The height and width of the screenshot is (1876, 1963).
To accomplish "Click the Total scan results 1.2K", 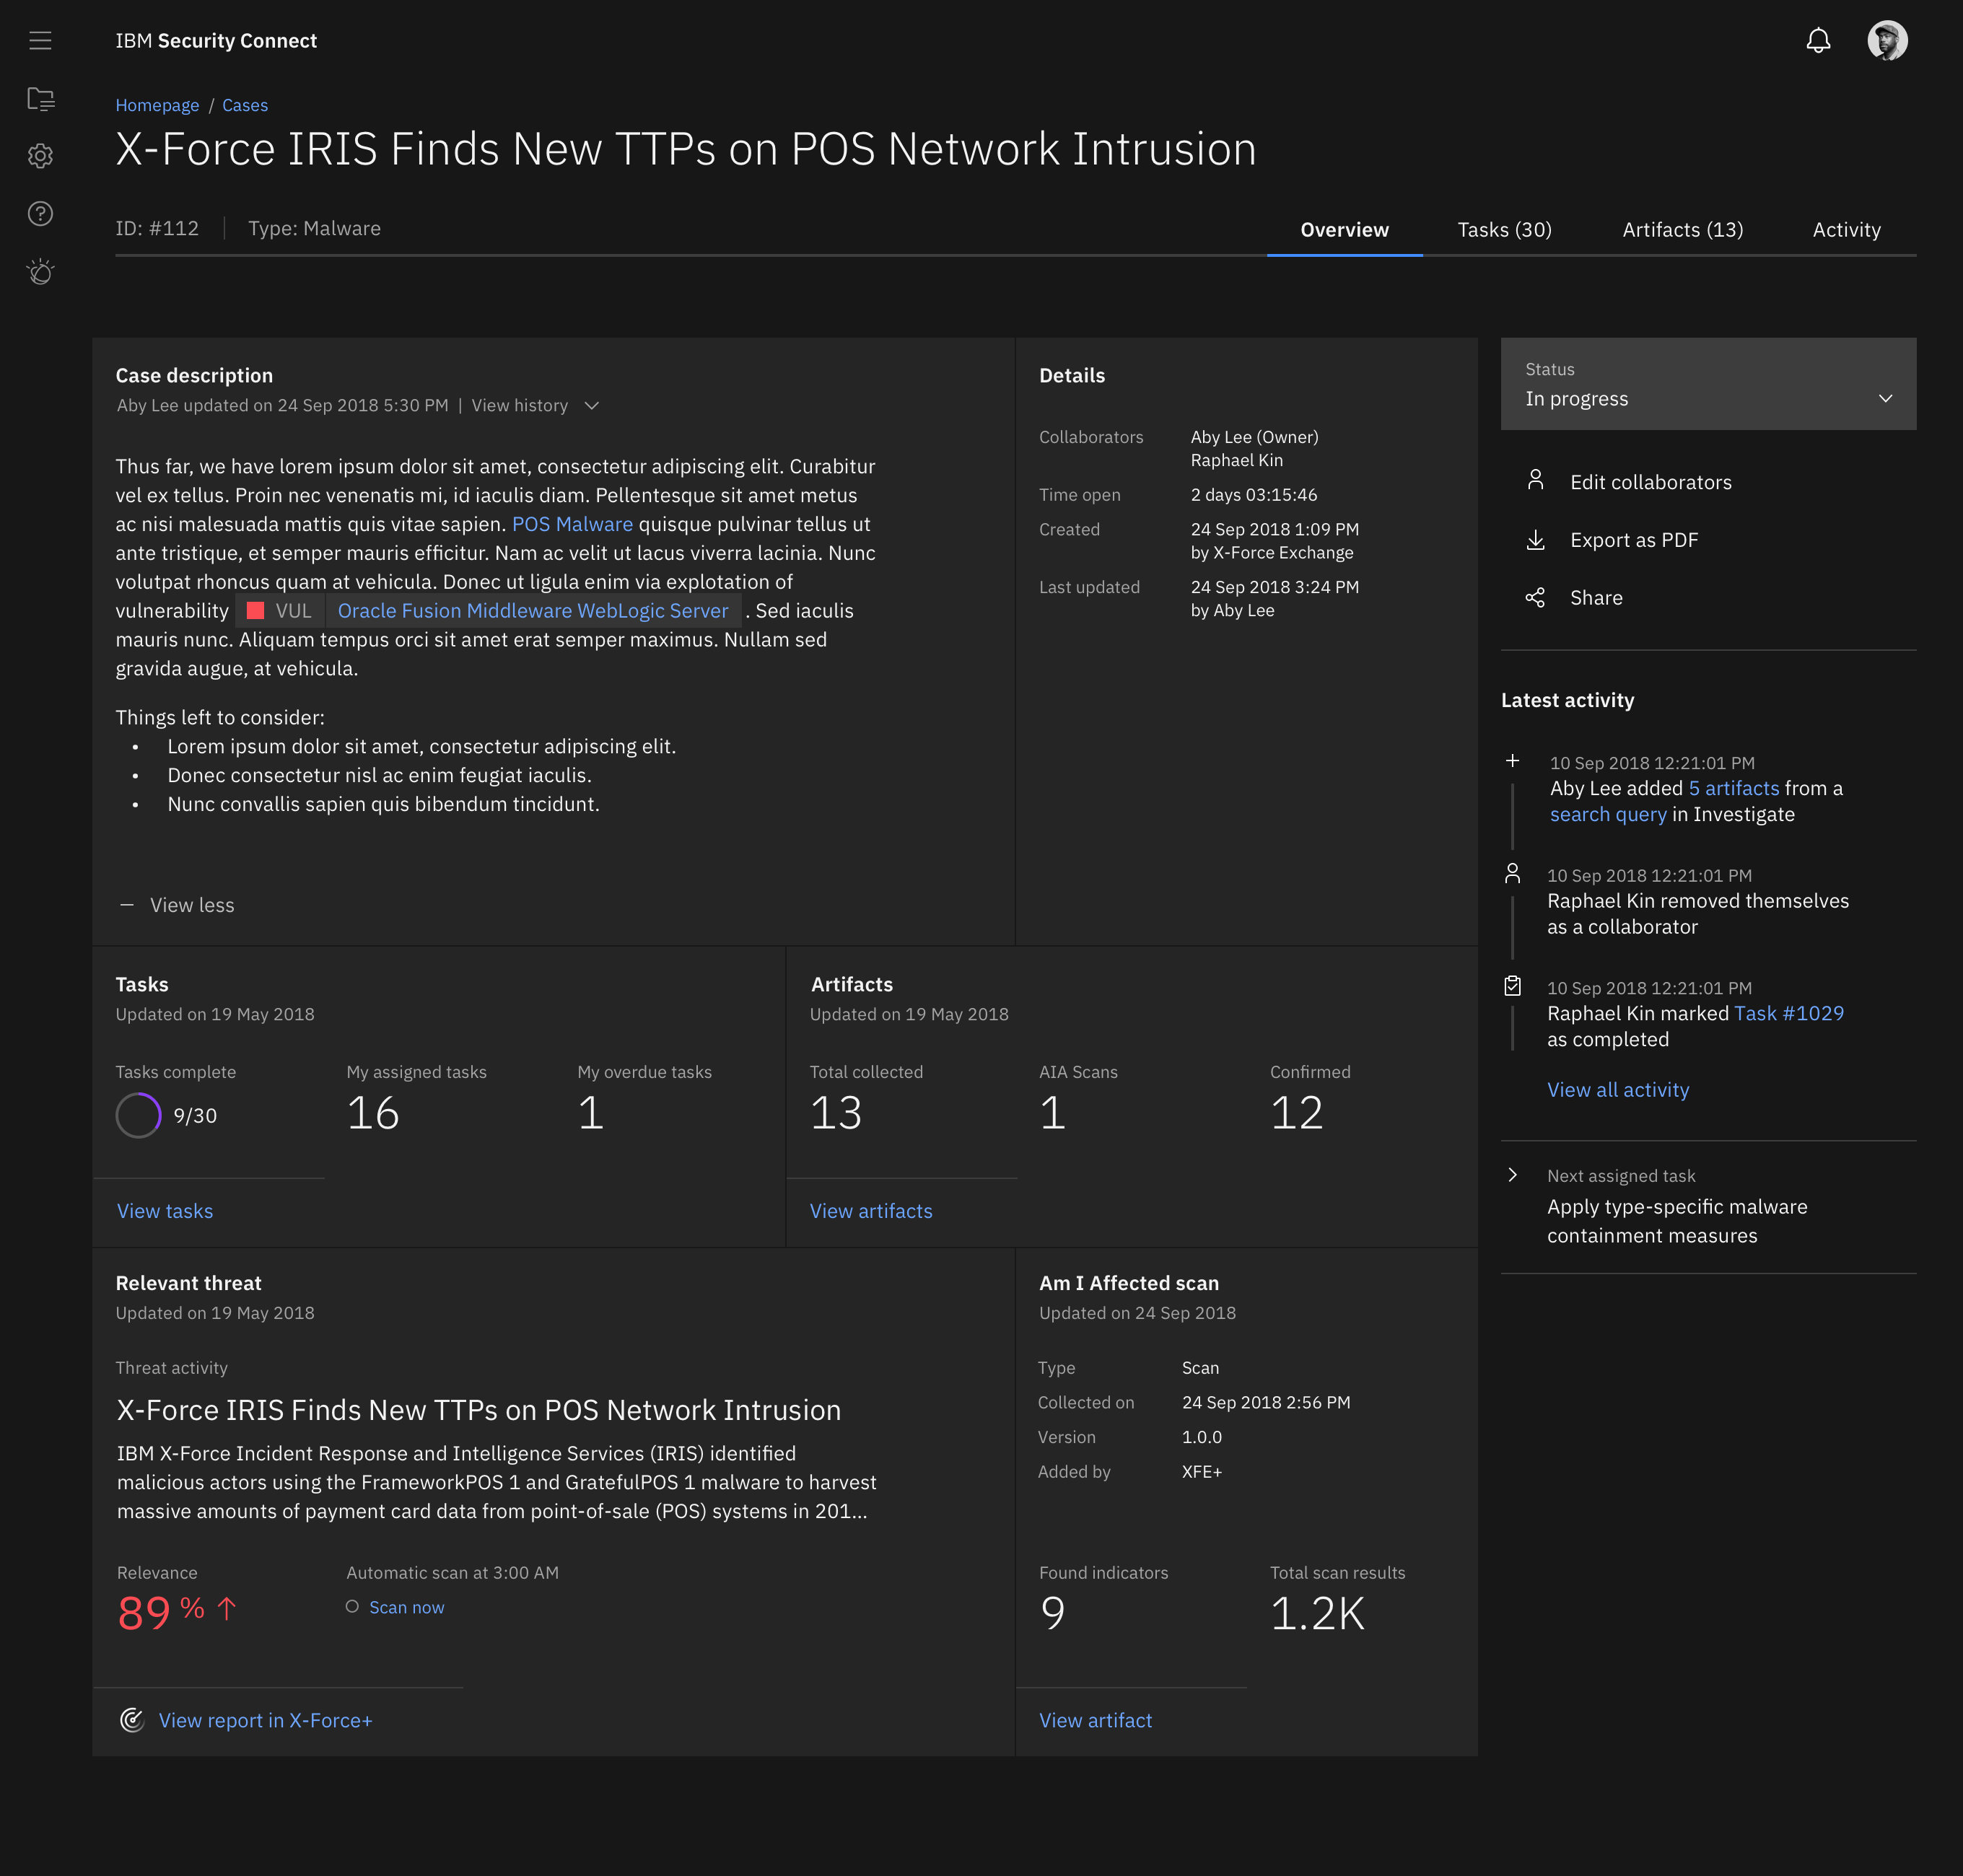I will tap(1317, 1613).
